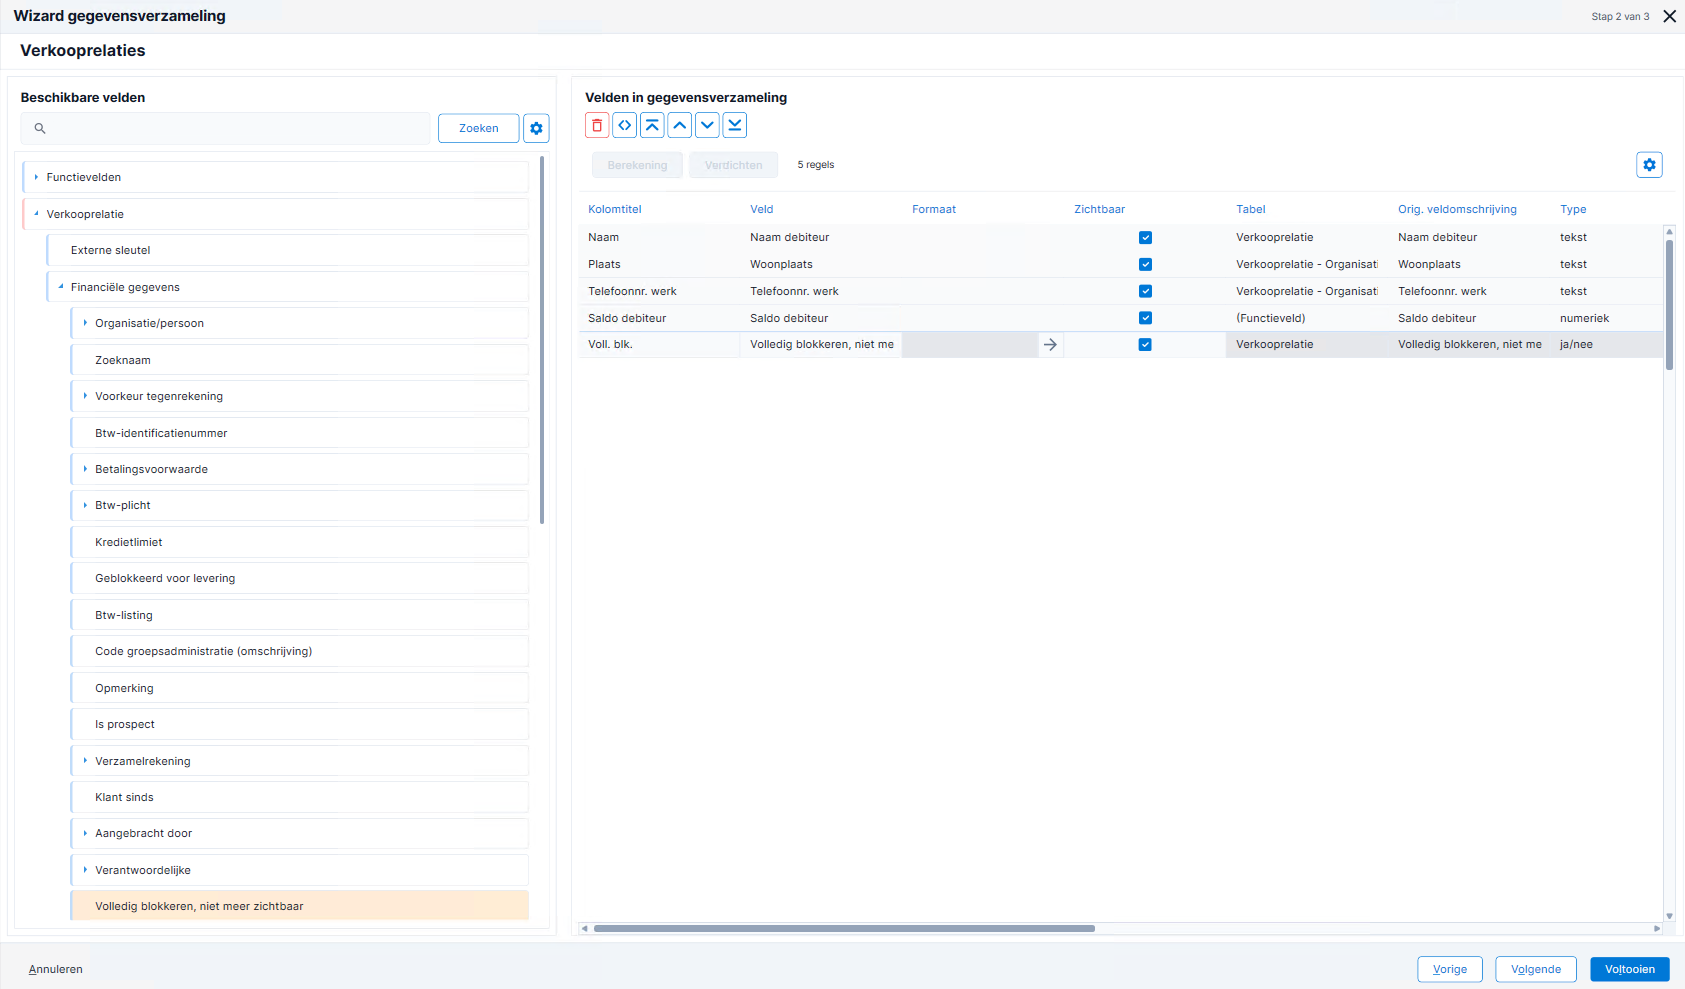Click the Zoeken button

pyautogui.click(x=479, y=128)
